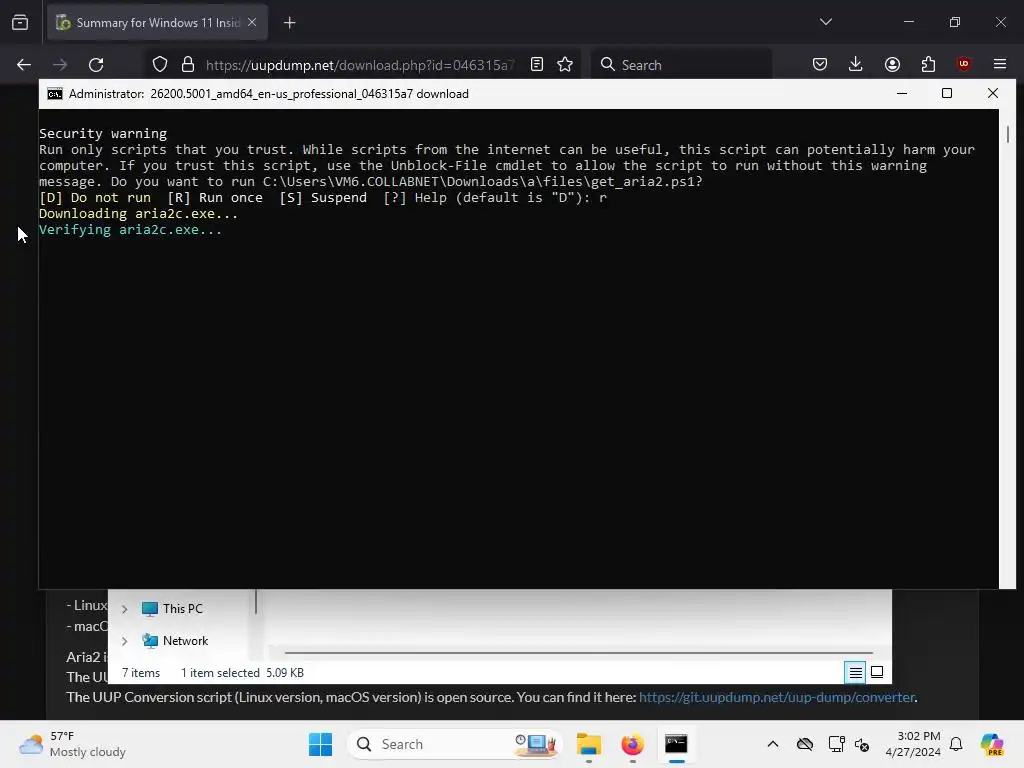The height and width of the screenshot is (768, 1024).
Task: Open the extensions puzzle icon
Action: 928,65
